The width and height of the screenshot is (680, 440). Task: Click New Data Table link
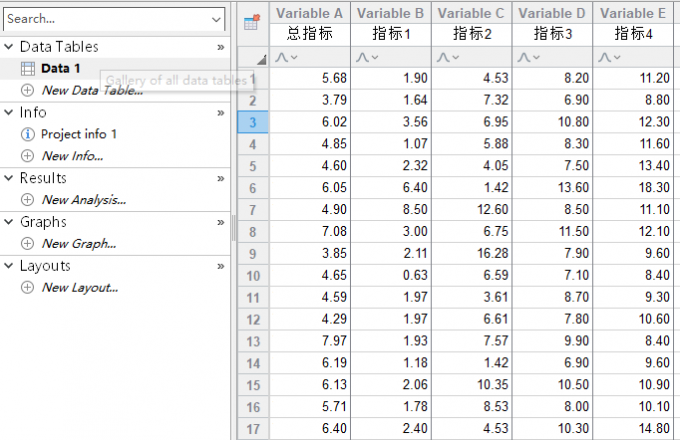point(92,90)
